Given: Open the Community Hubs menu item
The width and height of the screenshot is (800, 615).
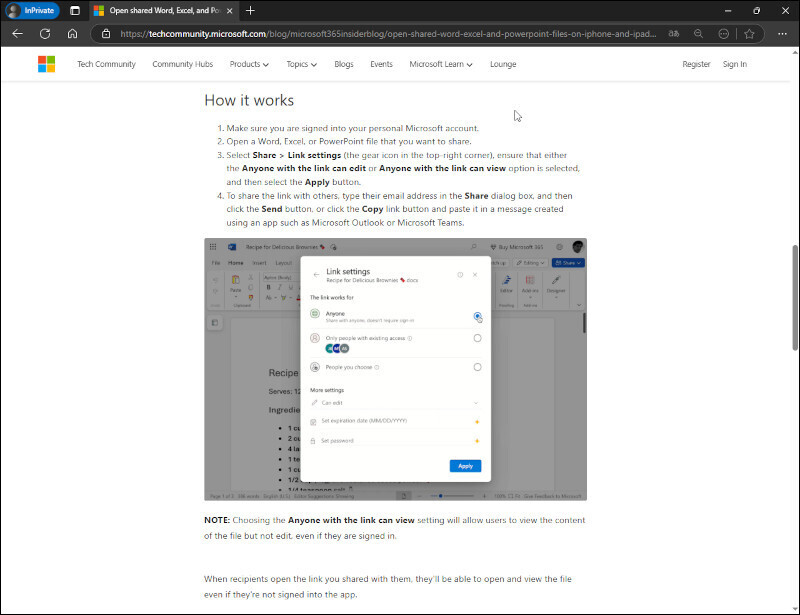Looking at the screenshot, I should pyautogui.click(x=183, y=64).
